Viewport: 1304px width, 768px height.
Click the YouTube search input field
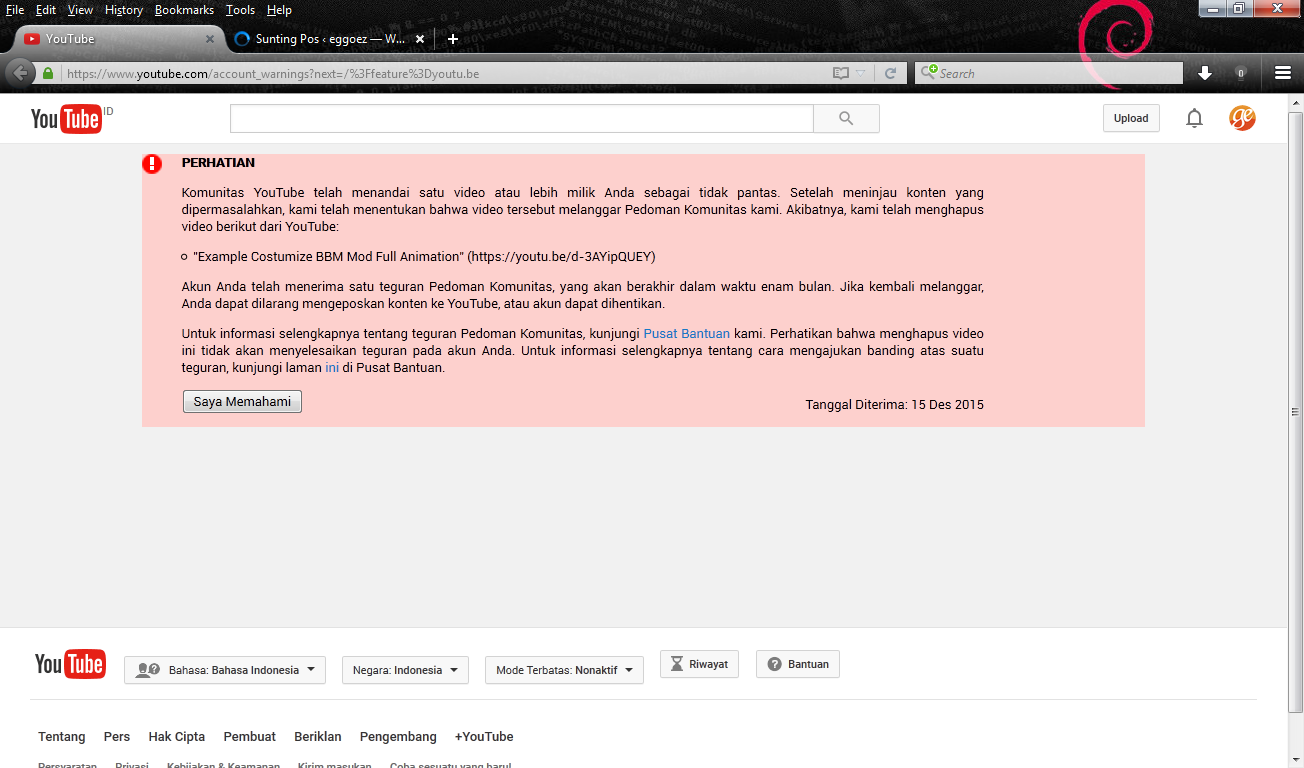click(x=522, y=118)
